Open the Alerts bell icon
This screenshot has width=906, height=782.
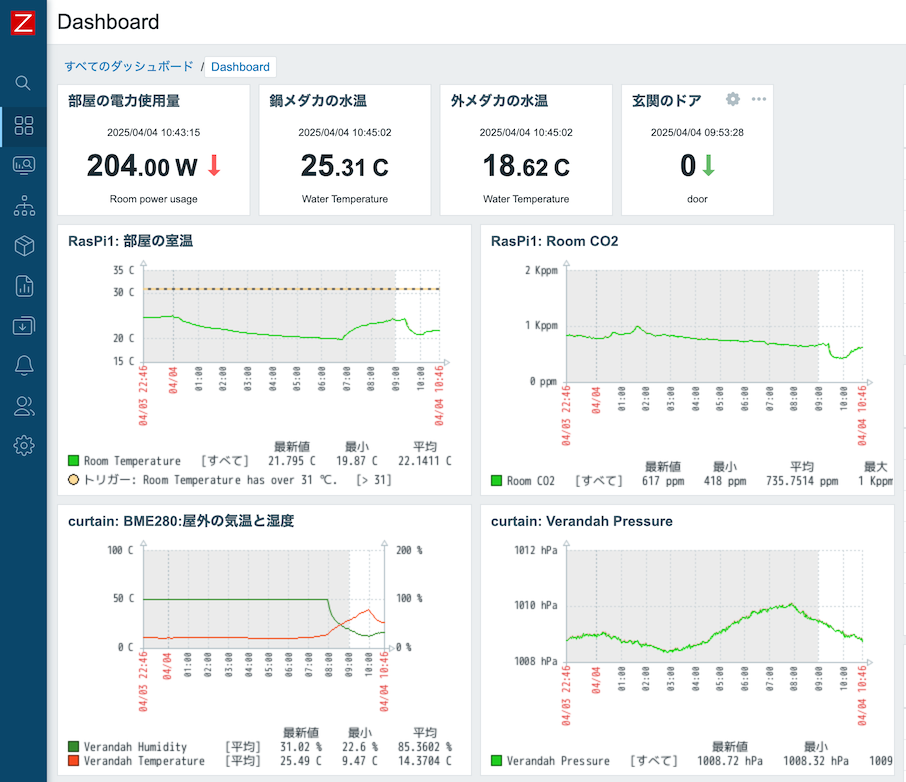click(x=24, y=366)
